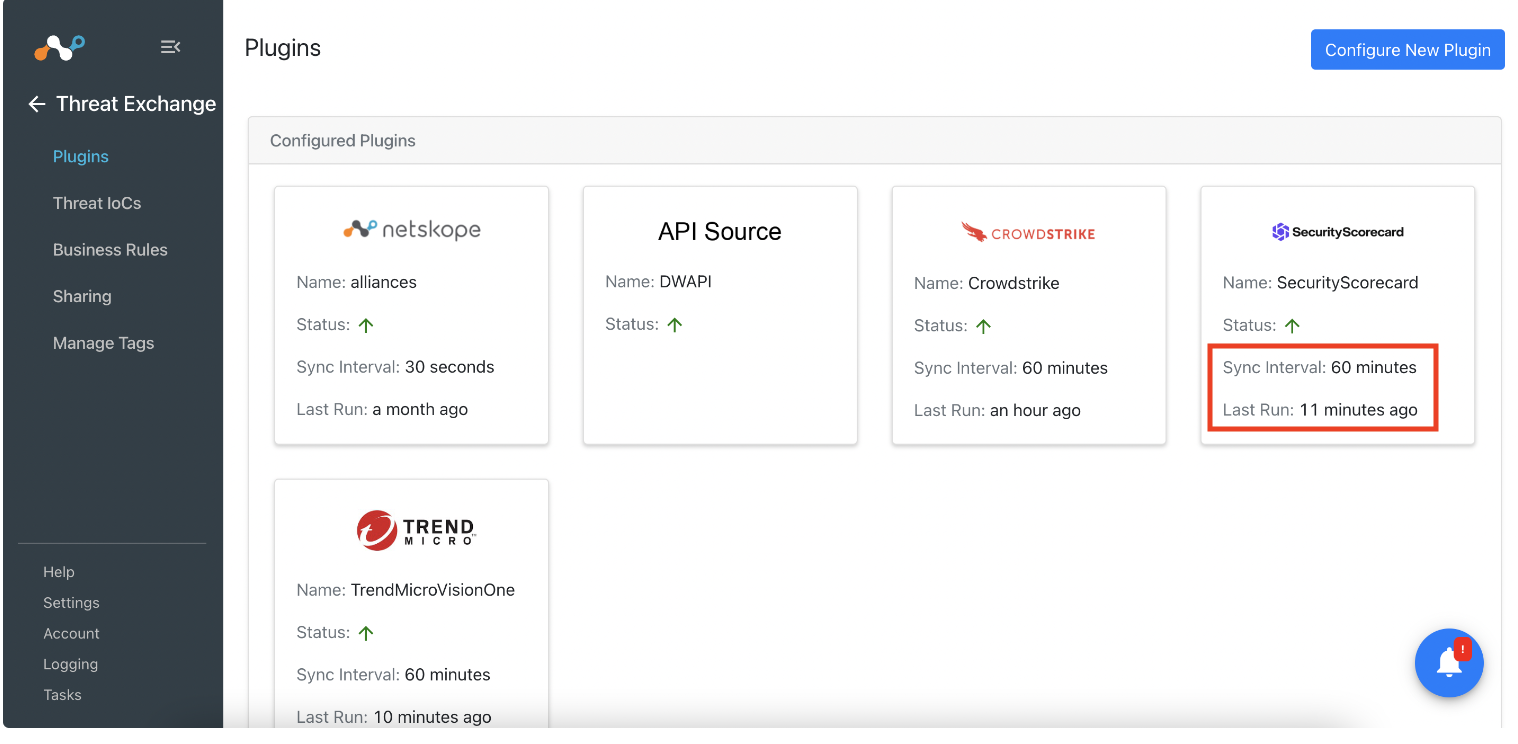The image size is (1518, 744).
Task: Click 'Last Run: an hour ago' text
Action: [x=997, y=410]
